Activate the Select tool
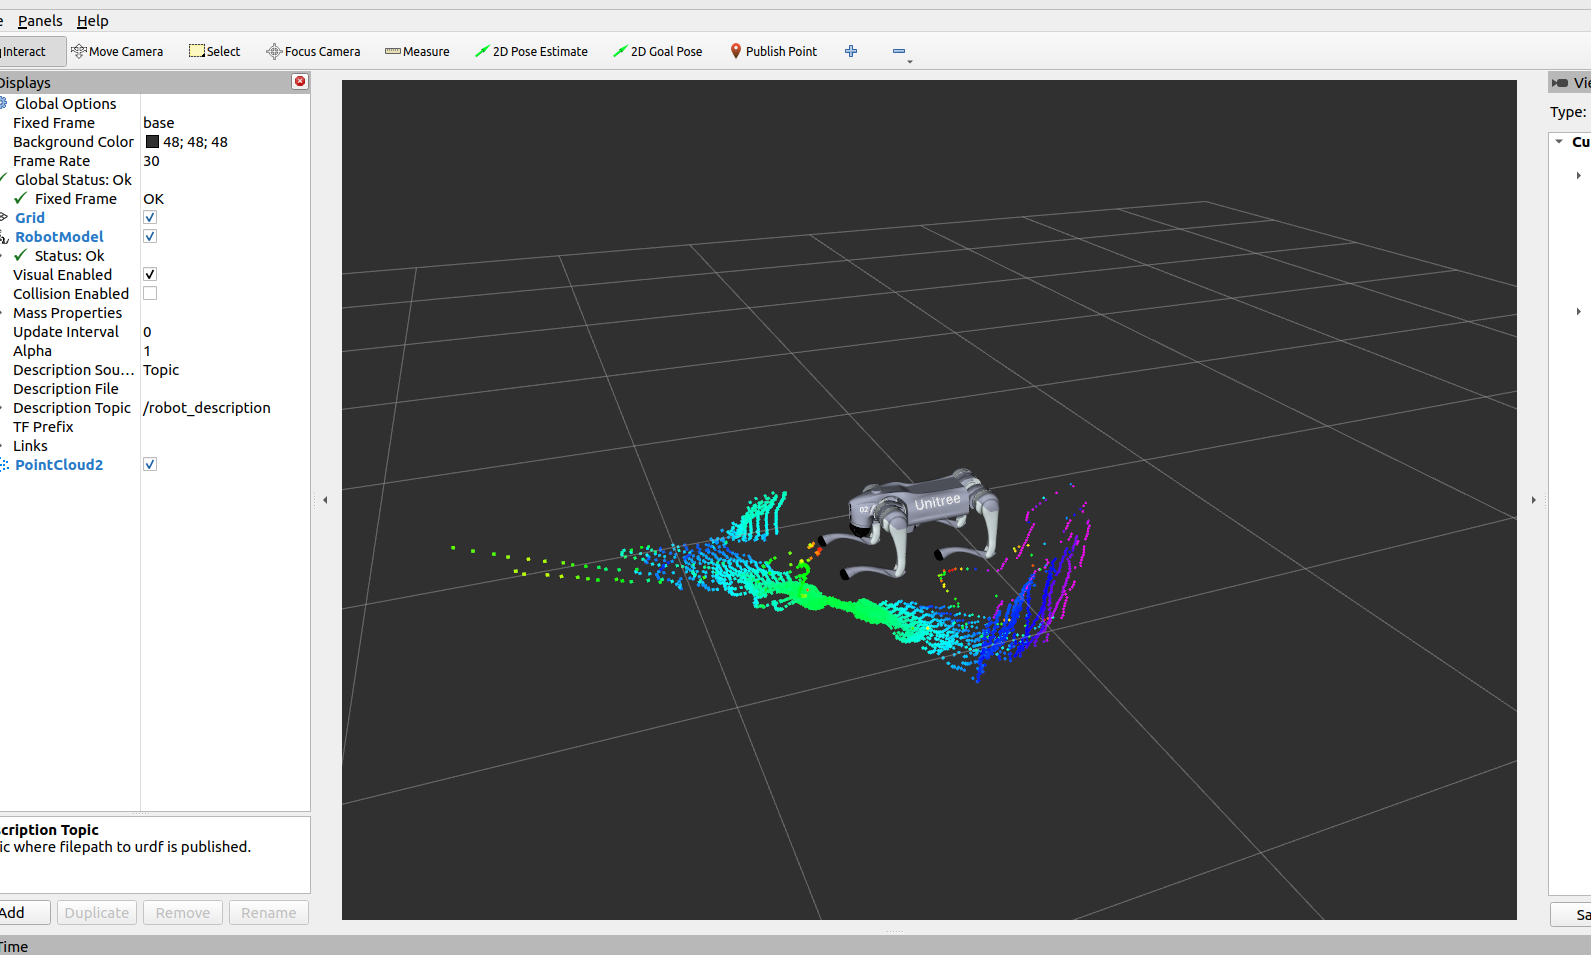 215,51
